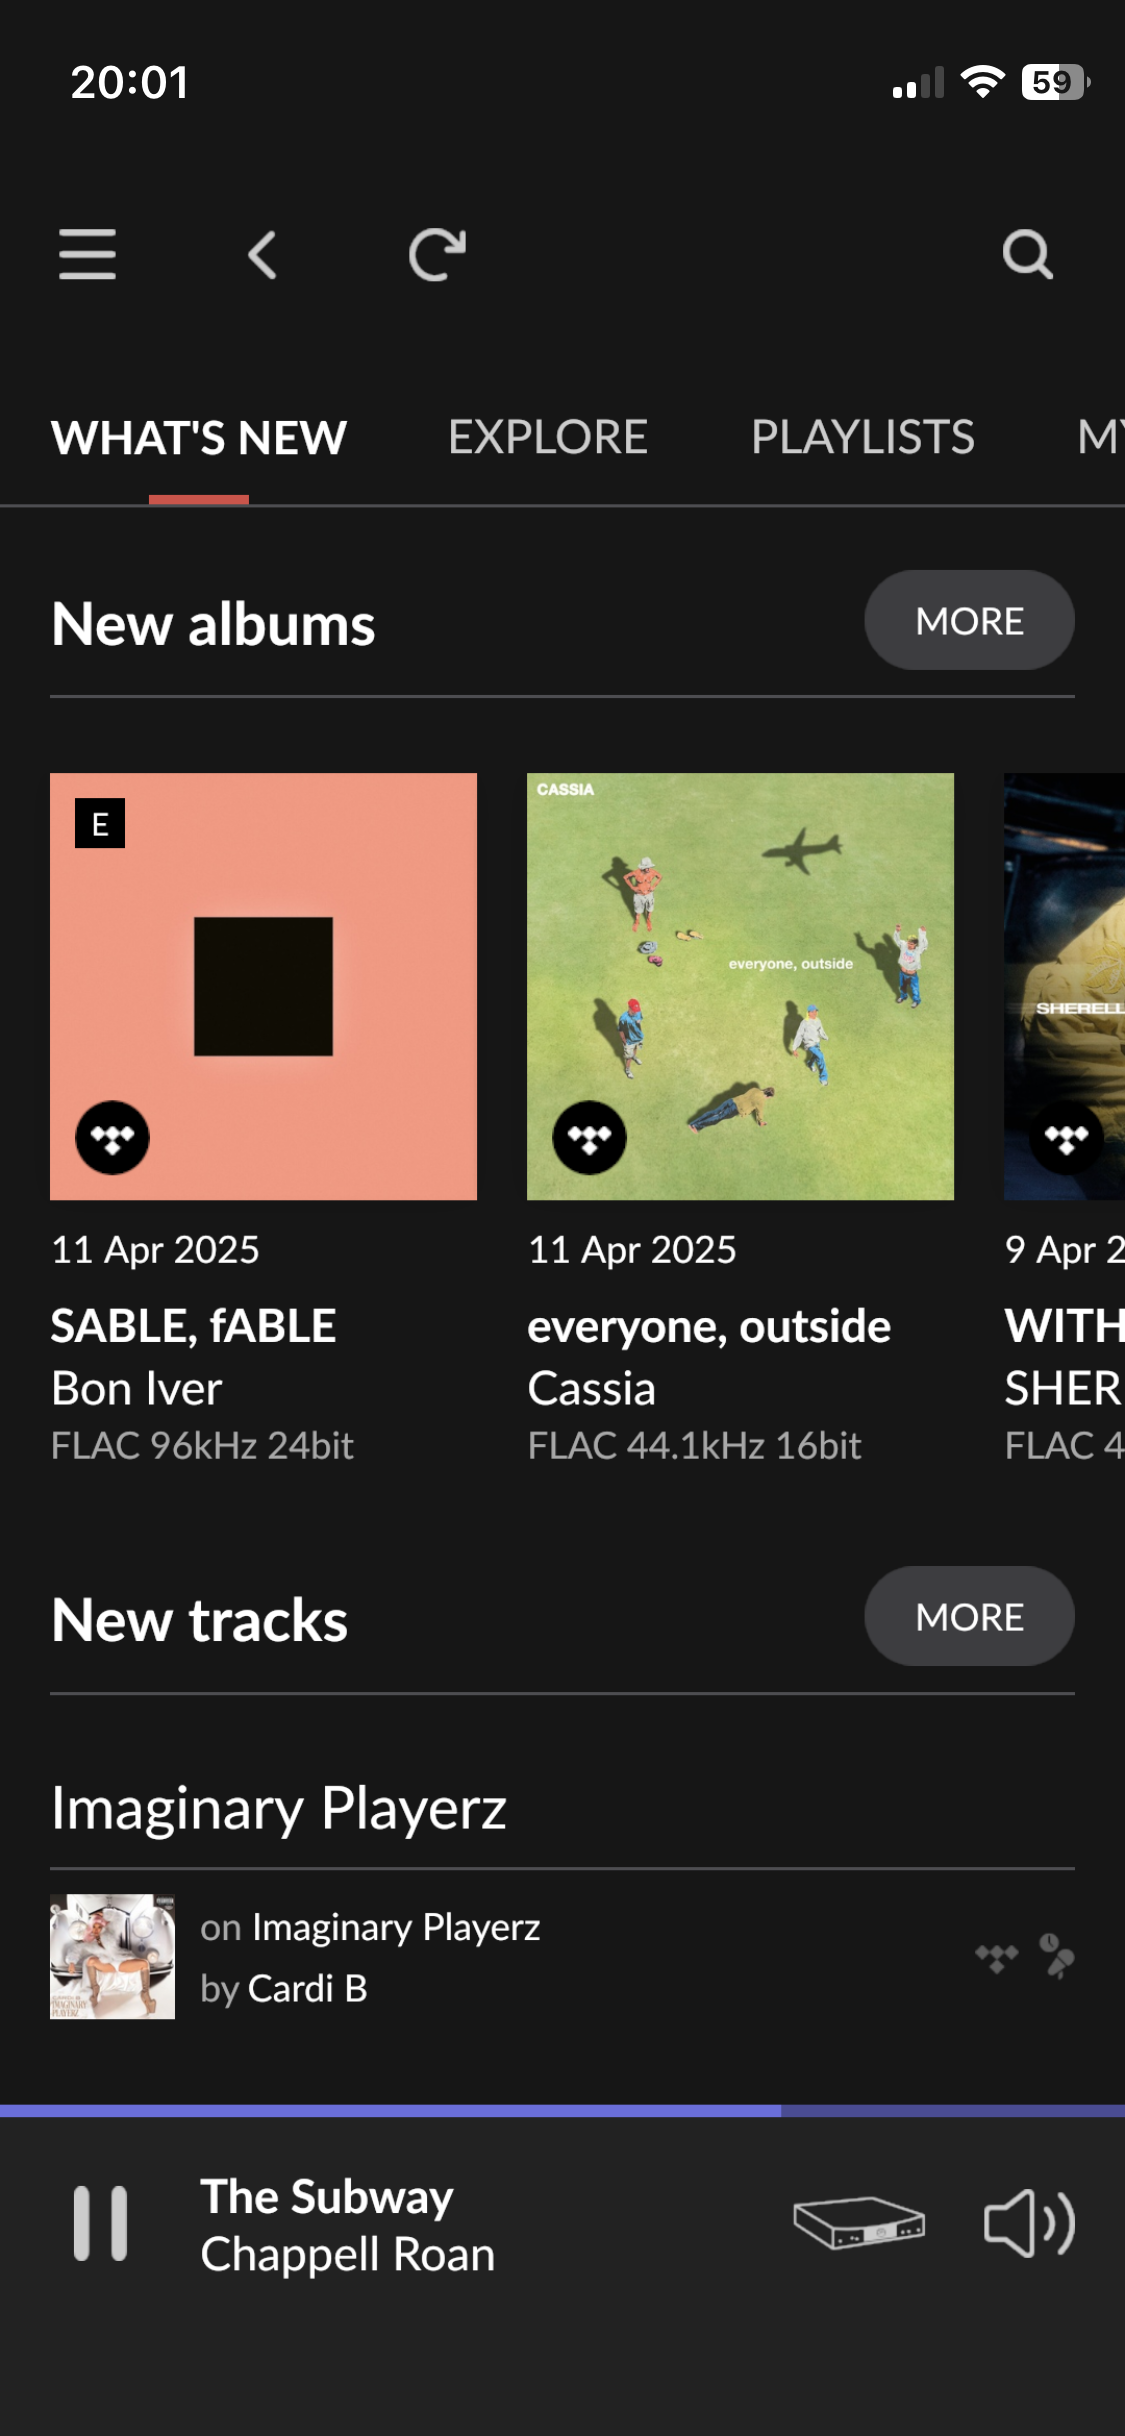Switch to the Explore tab
Screen dimensions: 1125x2436
[548, 438]
